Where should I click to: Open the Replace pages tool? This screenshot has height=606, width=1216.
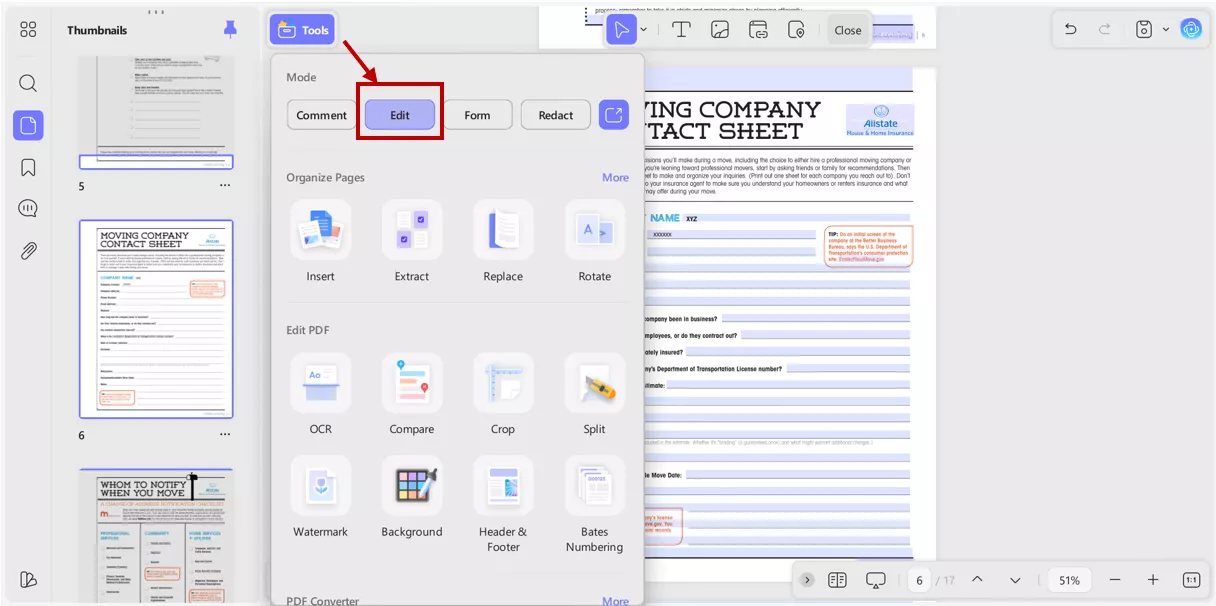[x=503, y=241]
